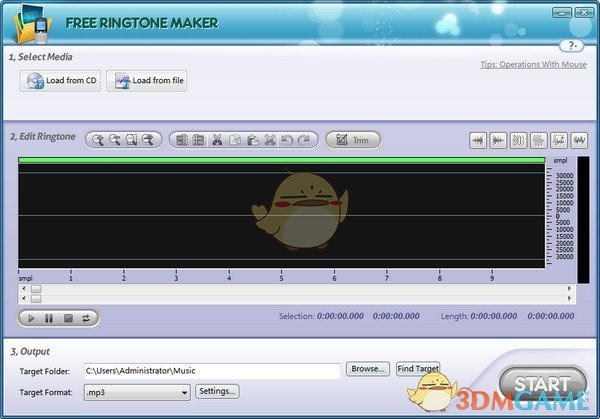Apply the fade-out waveform effect
The height and width of the screenshot is (419, 600).
(x=498, y=140)
